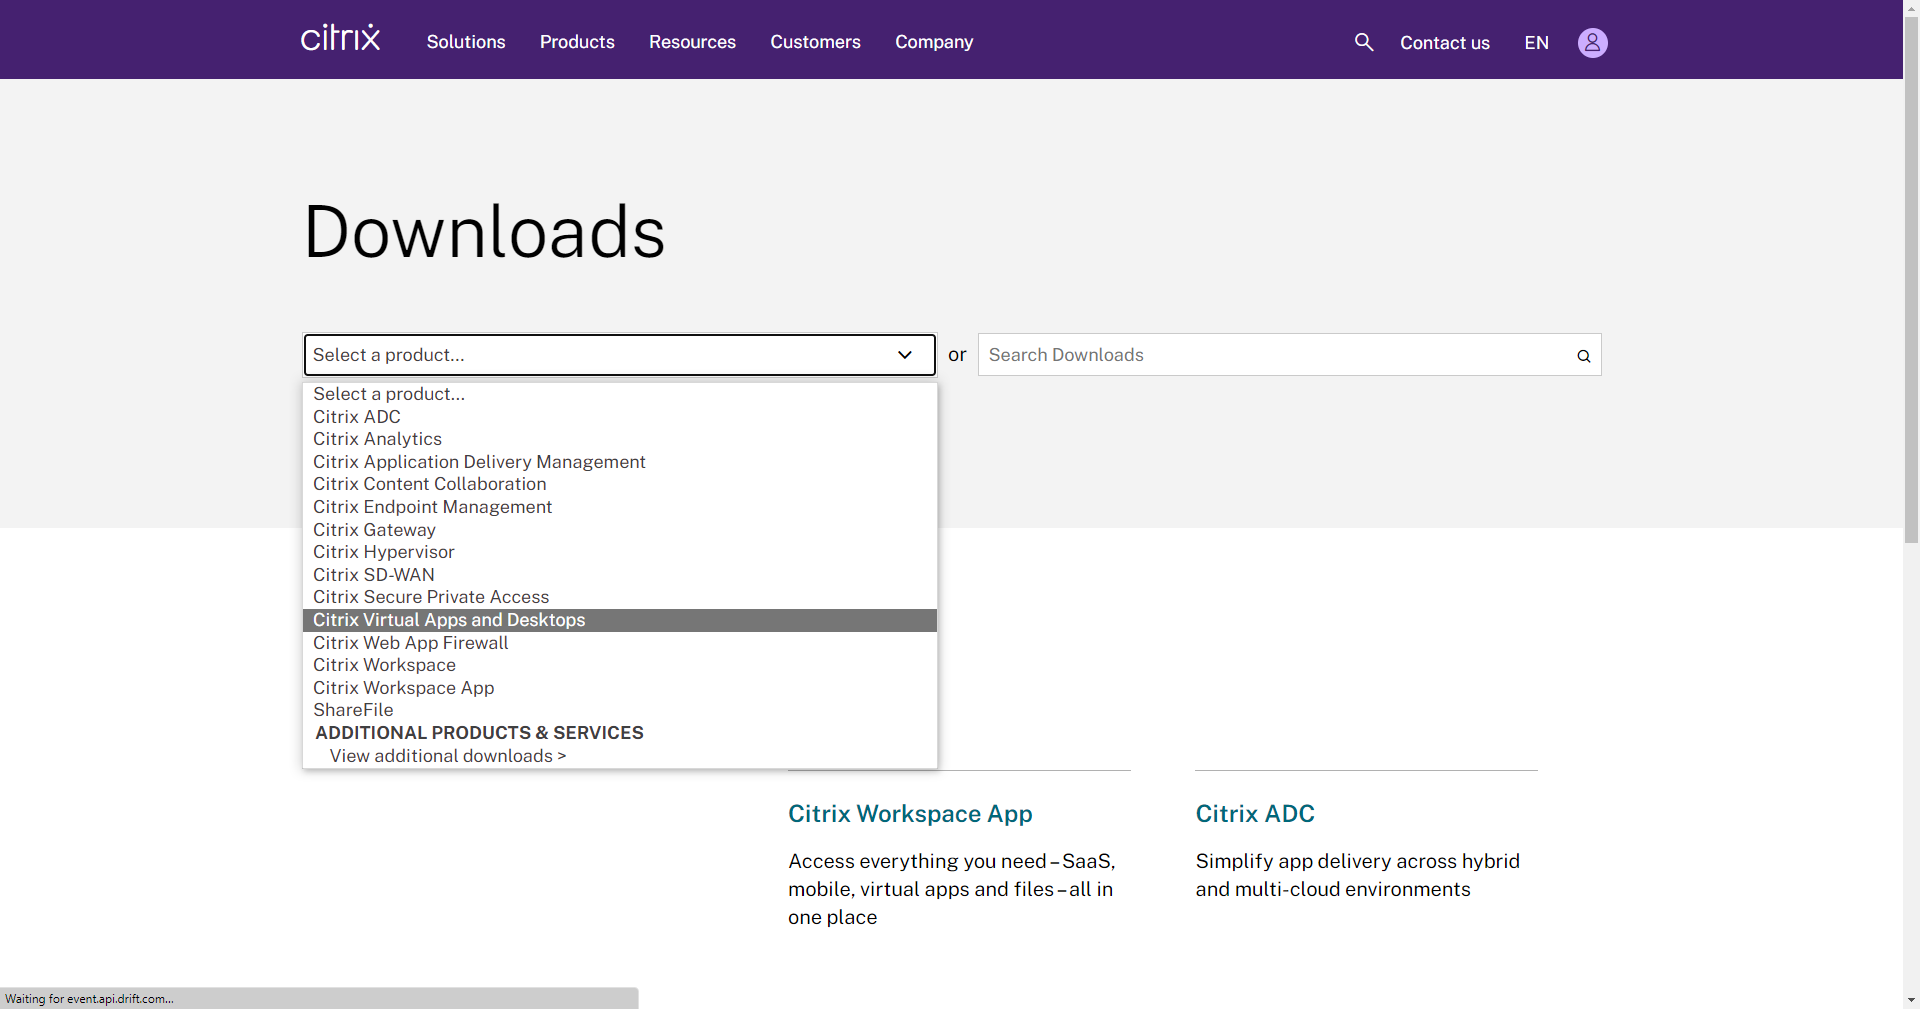Click into the Search Downloads field
This screenshot has width=1920, height=1009.
pyautogui.click(x=1270, y=355)
